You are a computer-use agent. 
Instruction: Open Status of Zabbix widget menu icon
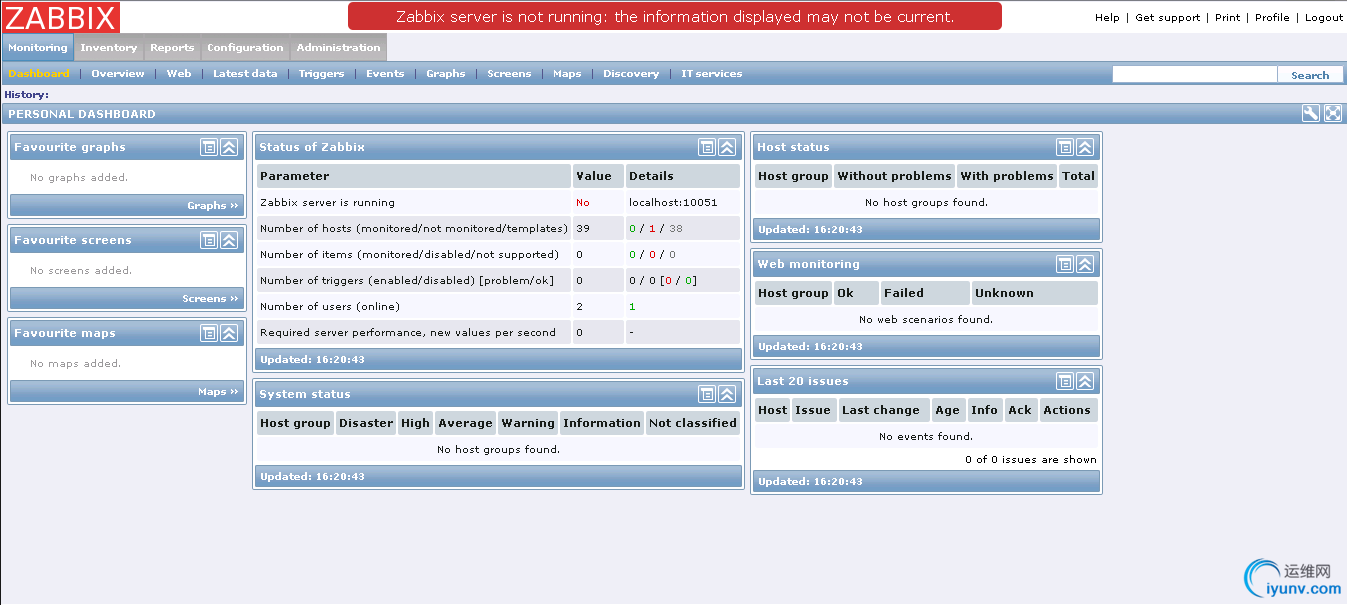[x=707, y=147]
